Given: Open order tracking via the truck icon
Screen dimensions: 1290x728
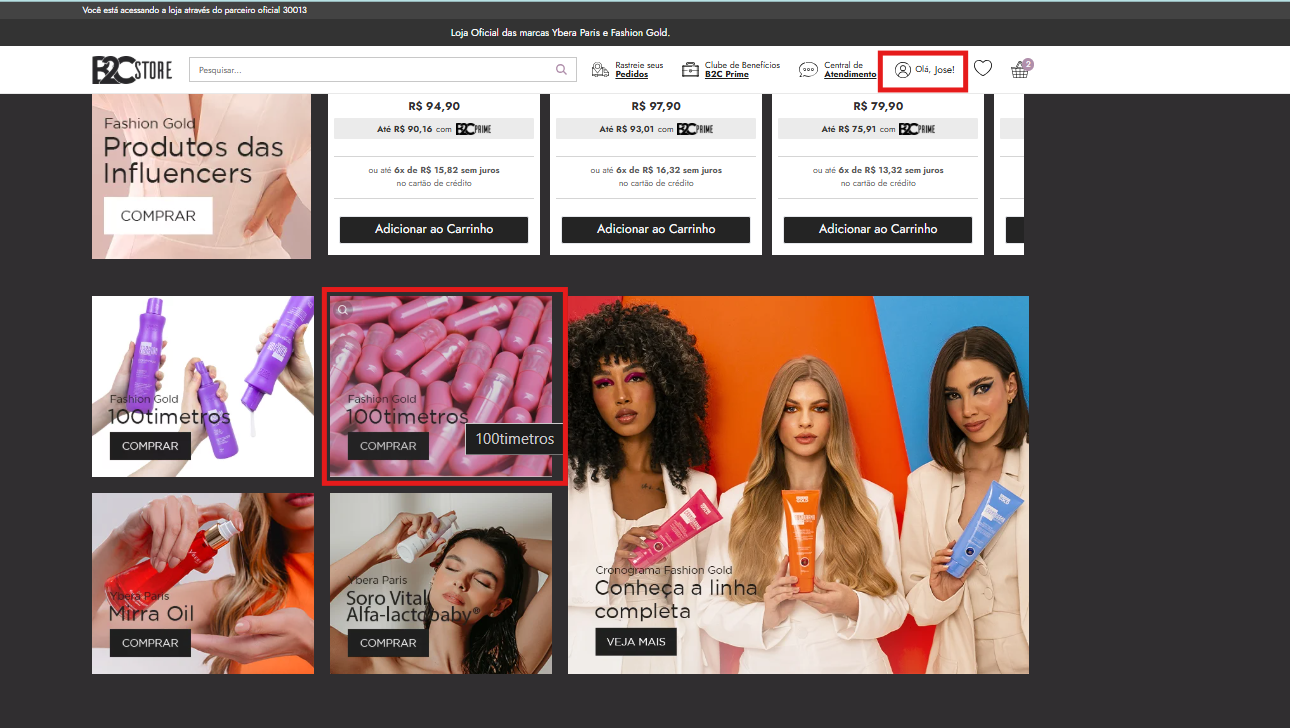Looking at the screenshot, I should point(600,70).
